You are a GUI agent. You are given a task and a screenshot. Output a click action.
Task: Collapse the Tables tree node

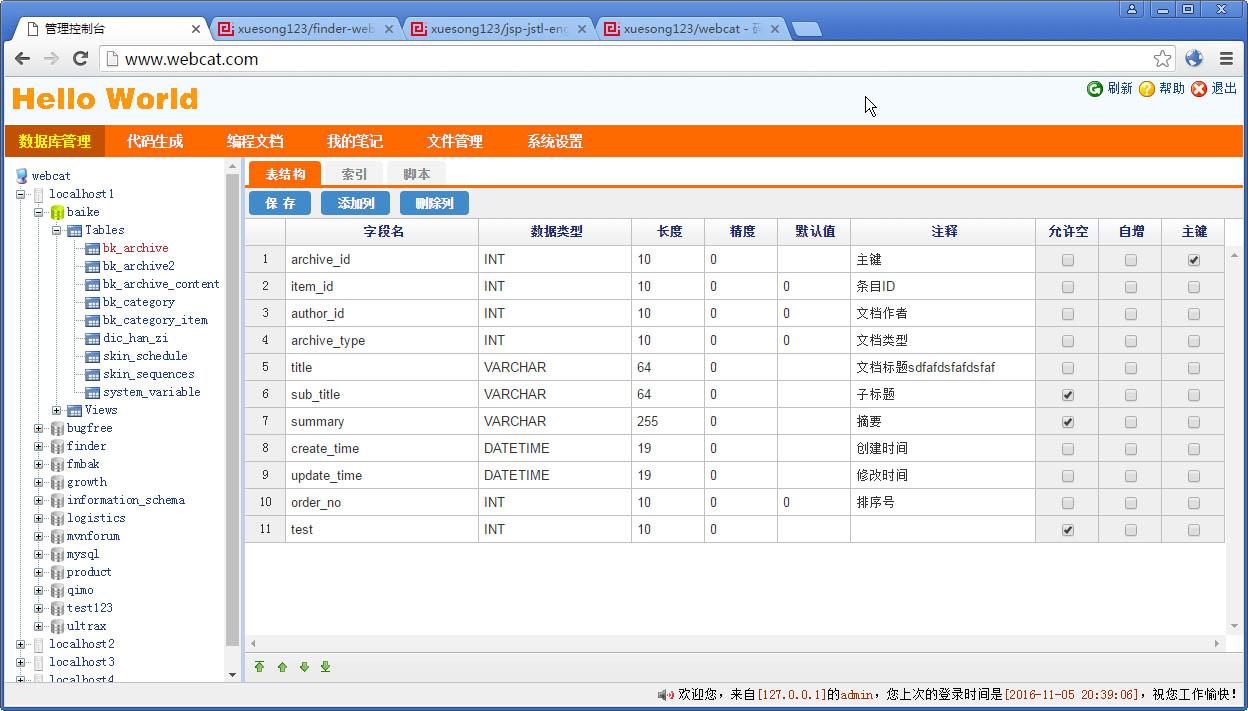coord(57,230)
